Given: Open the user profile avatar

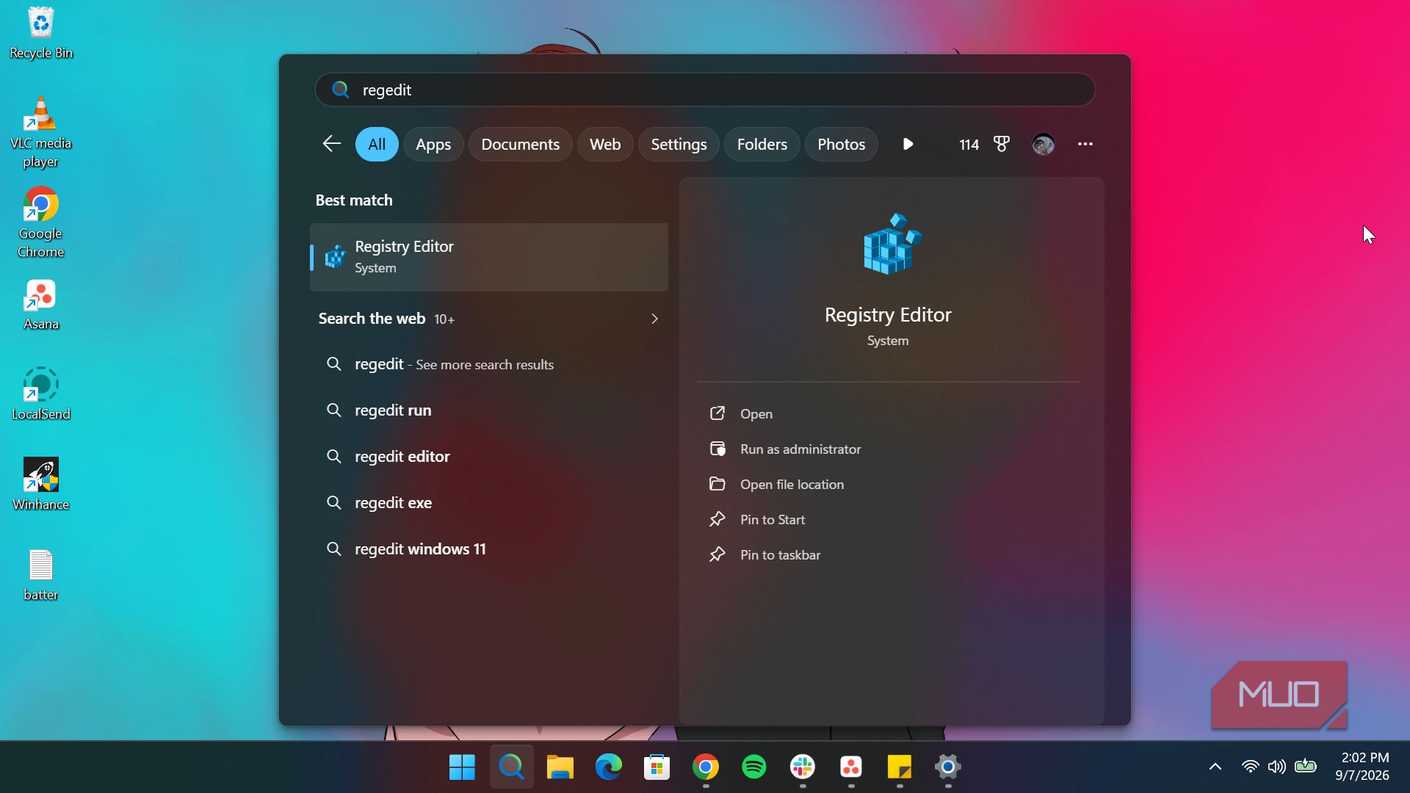Looking at the screenshot, I should click(x=1043, y=144).
